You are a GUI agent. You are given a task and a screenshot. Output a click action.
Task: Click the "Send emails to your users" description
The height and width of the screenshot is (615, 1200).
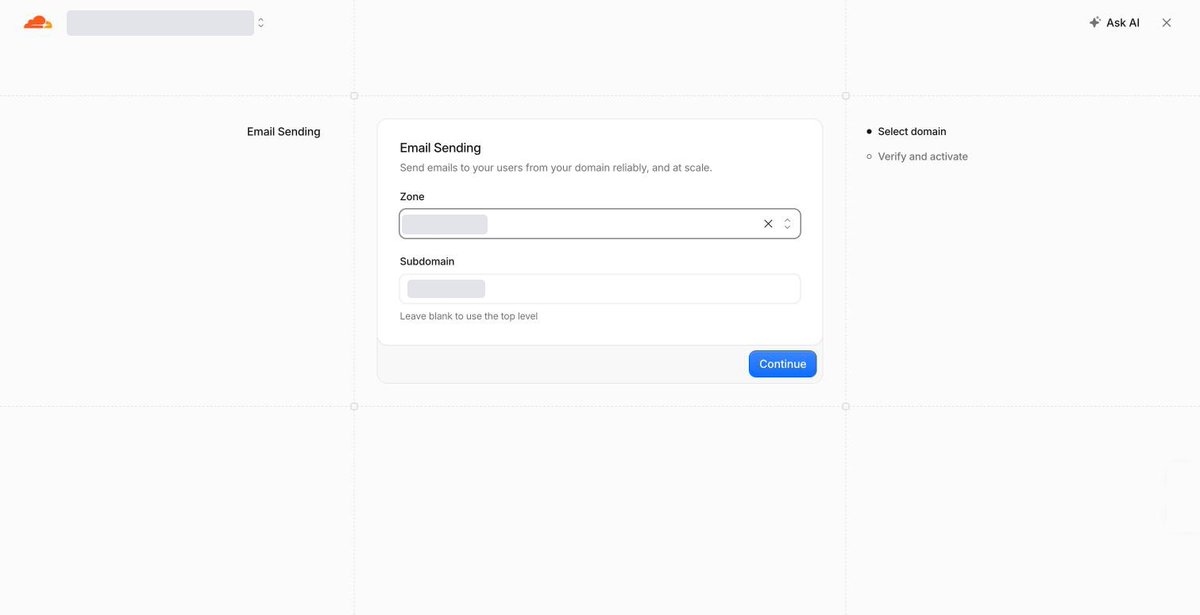coord(556,168)
